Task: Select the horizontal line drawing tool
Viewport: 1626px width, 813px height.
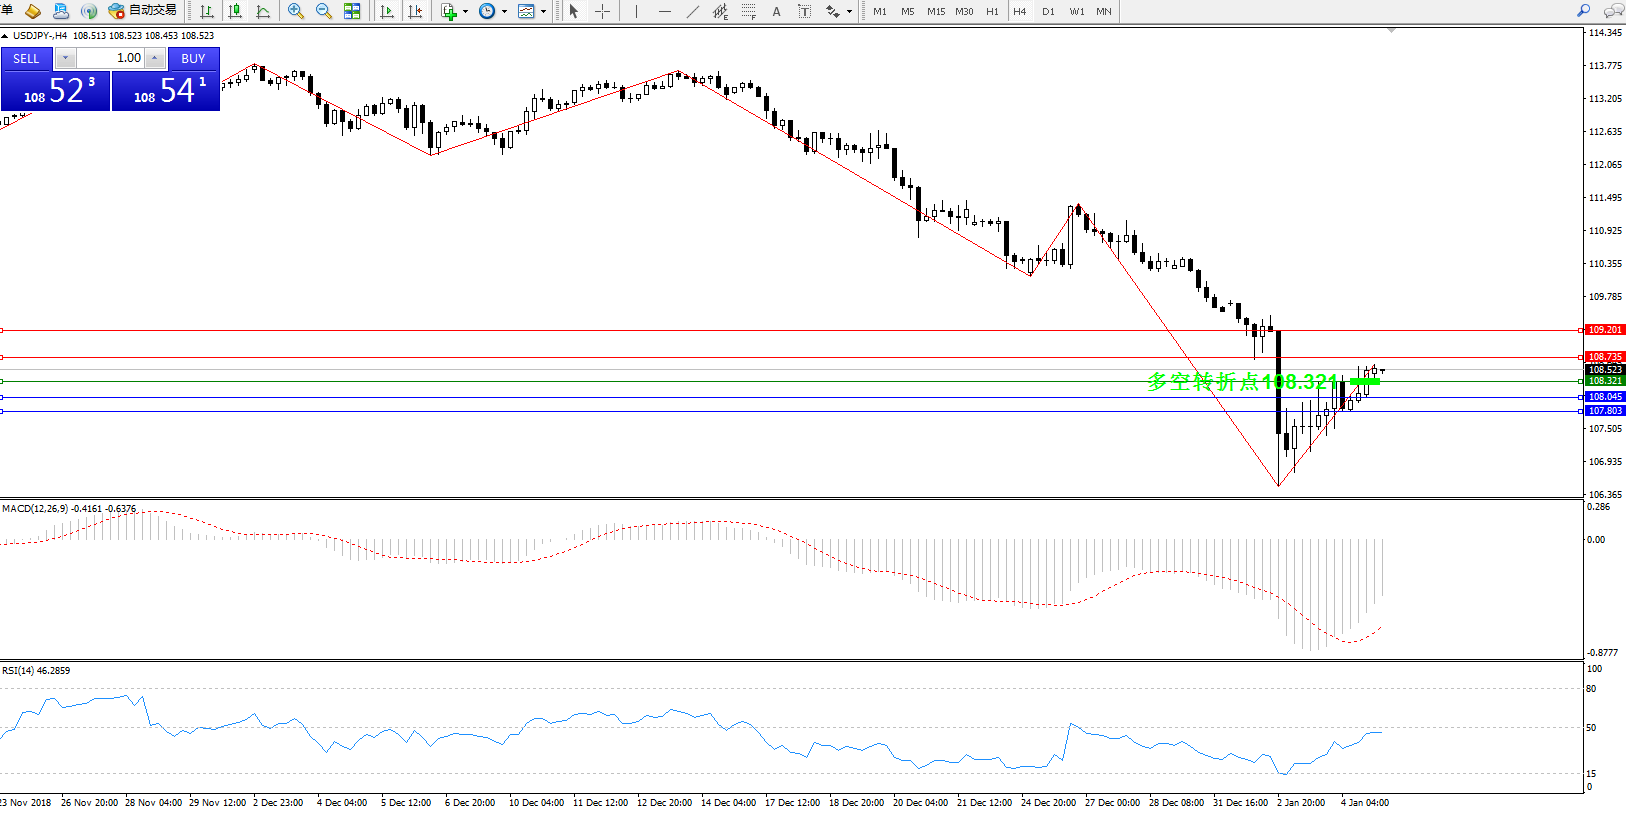Action: click(664, 11)
